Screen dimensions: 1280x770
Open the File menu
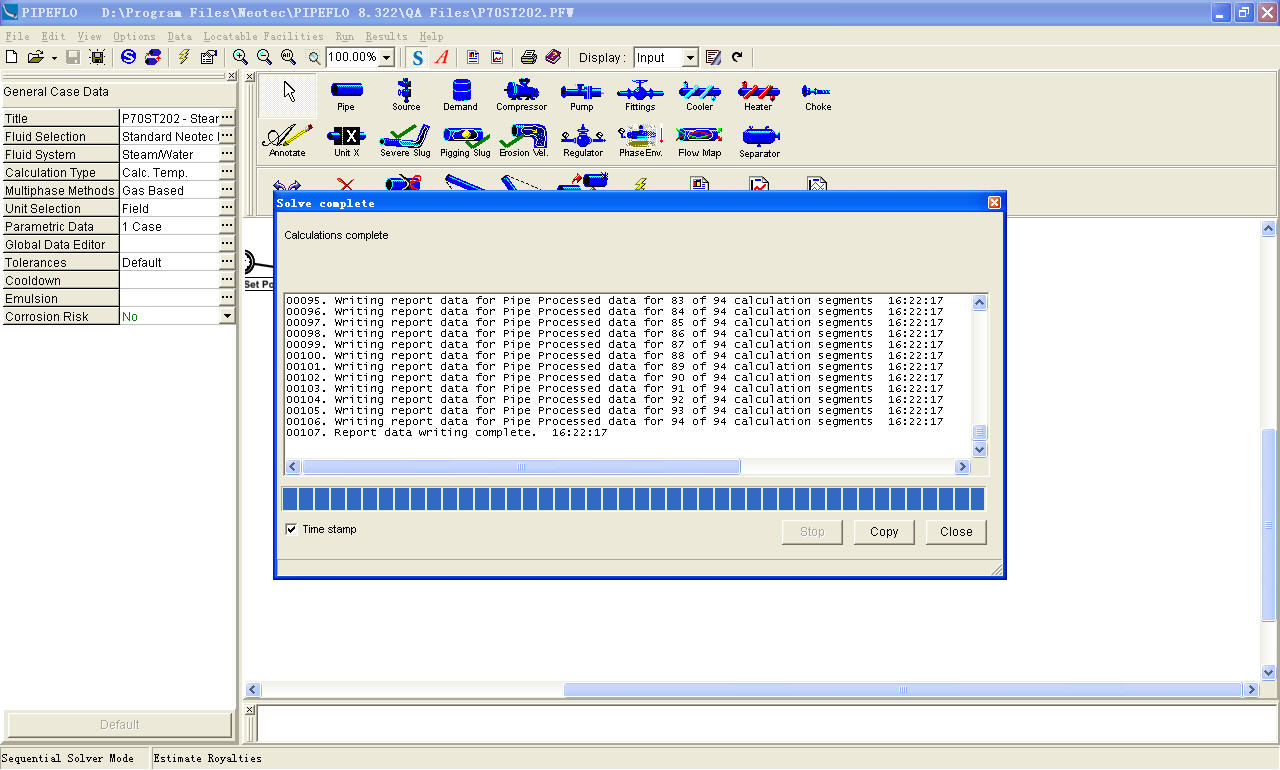[x=17, y=36]
